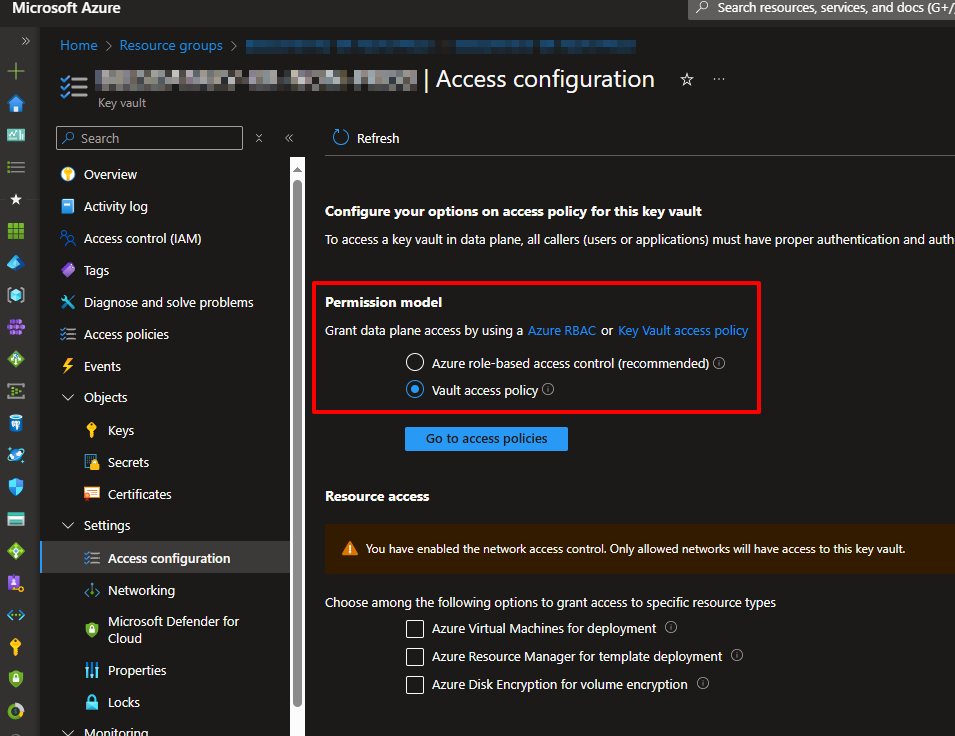Open Networking under Settings
Screen dimensions: 955x736
point(141,590)
